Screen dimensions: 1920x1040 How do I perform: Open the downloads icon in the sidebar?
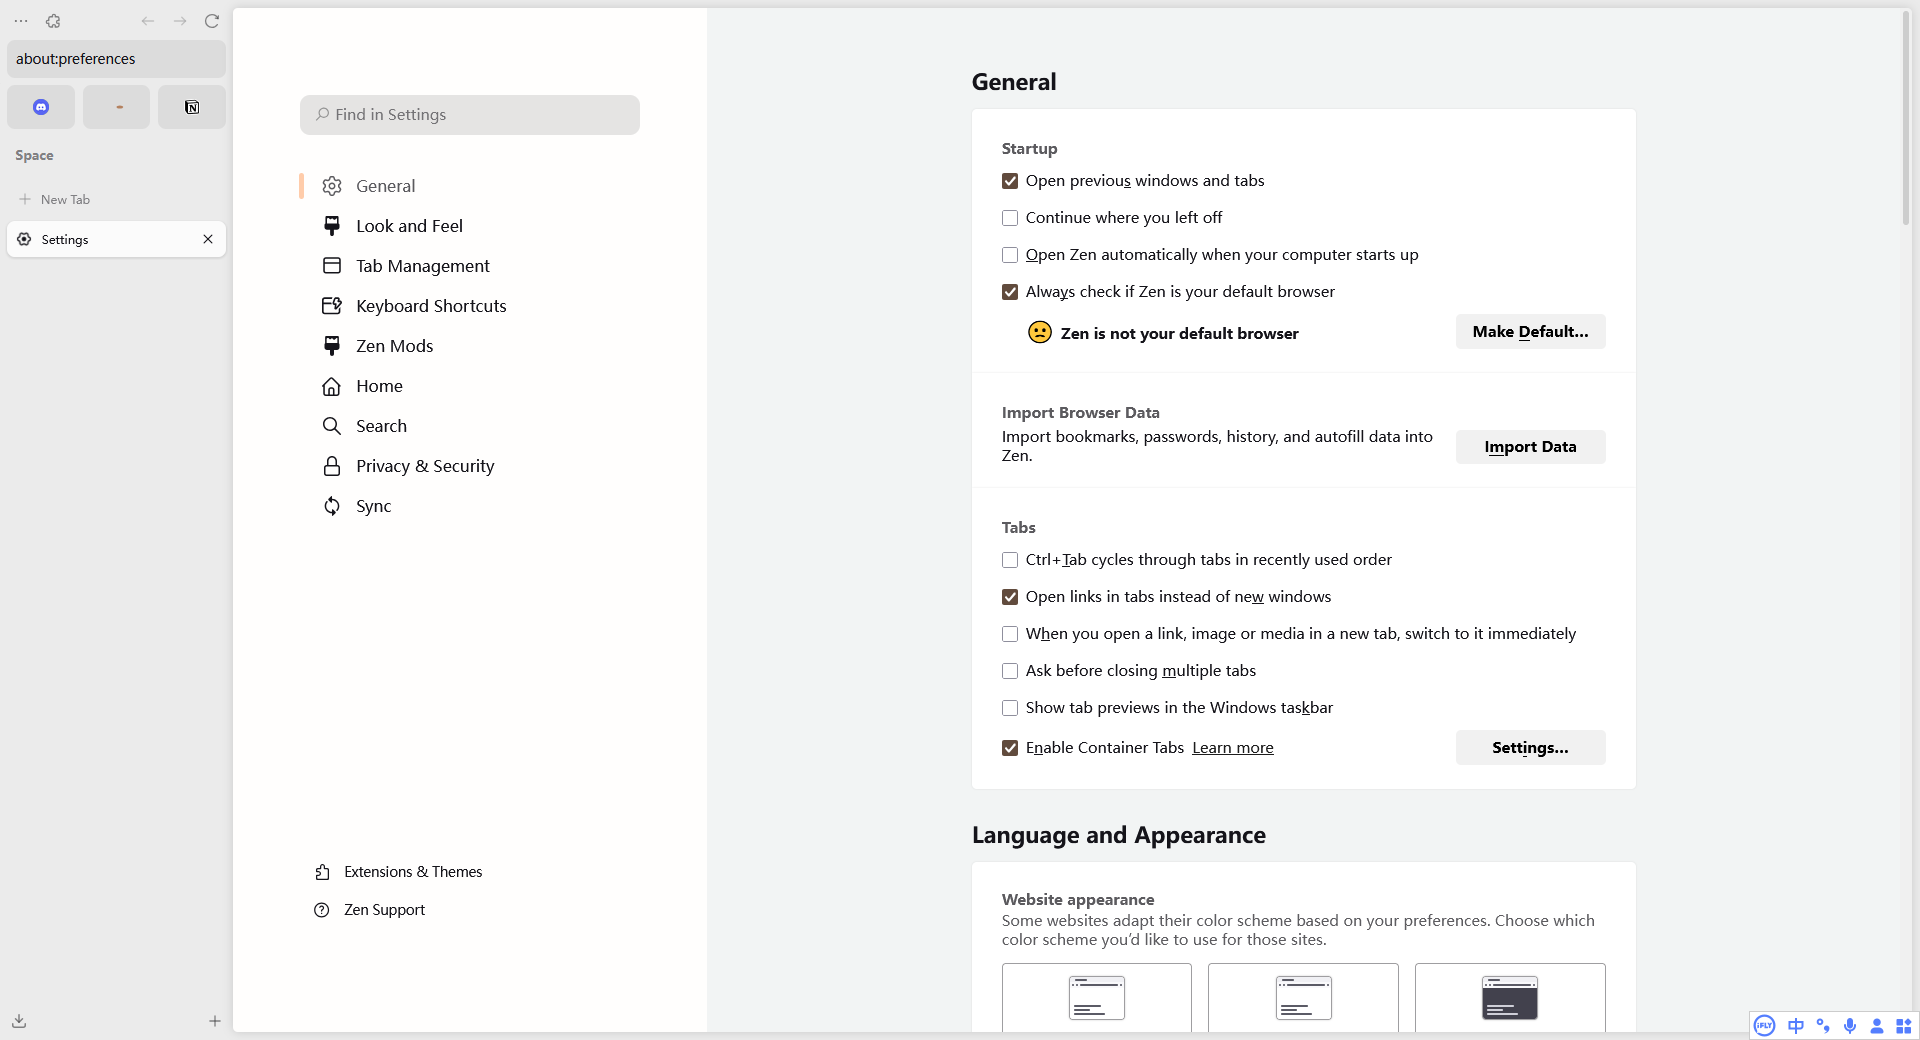coord(19,1021)
